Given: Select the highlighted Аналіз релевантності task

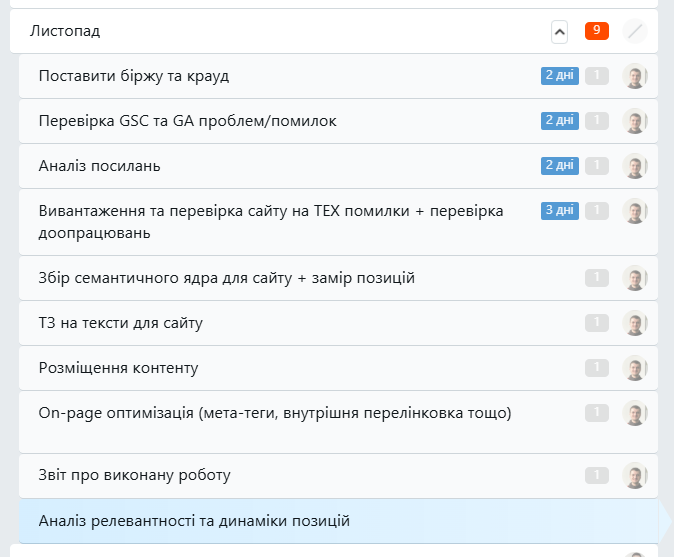Looking at the screenshot, I should 194,521.
